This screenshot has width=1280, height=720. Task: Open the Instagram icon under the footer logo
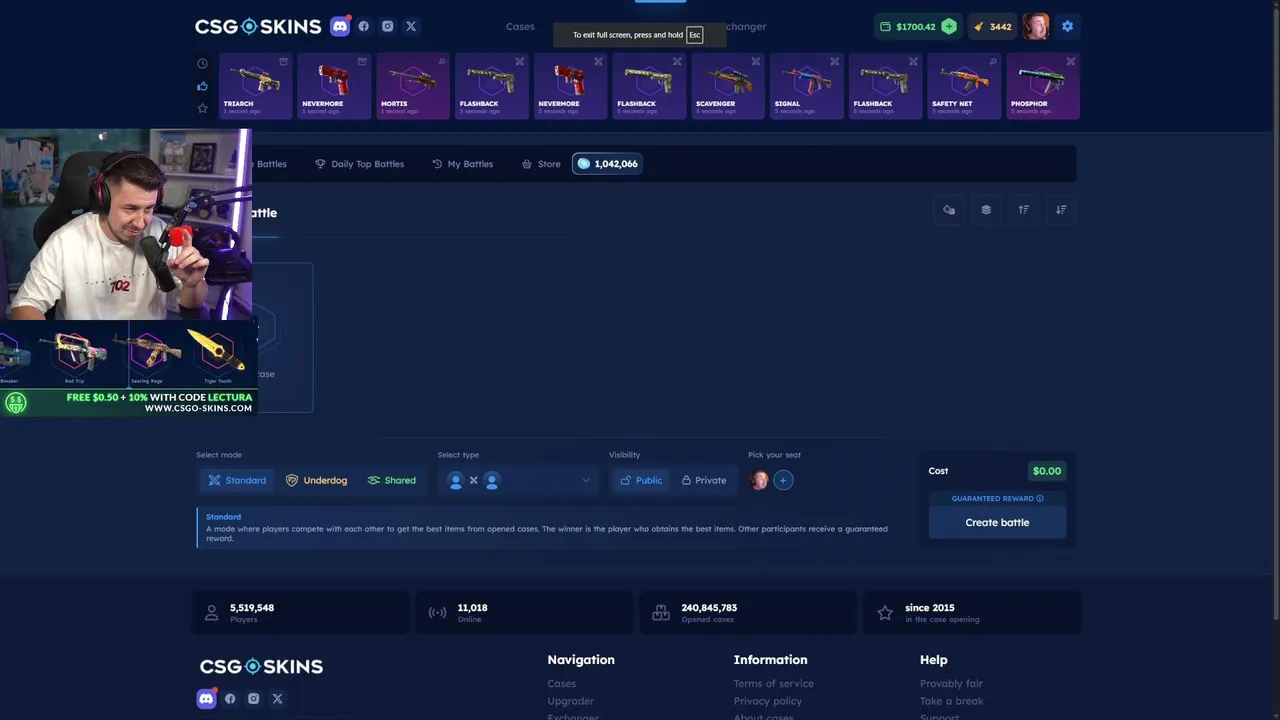click(x=254, y=699)
